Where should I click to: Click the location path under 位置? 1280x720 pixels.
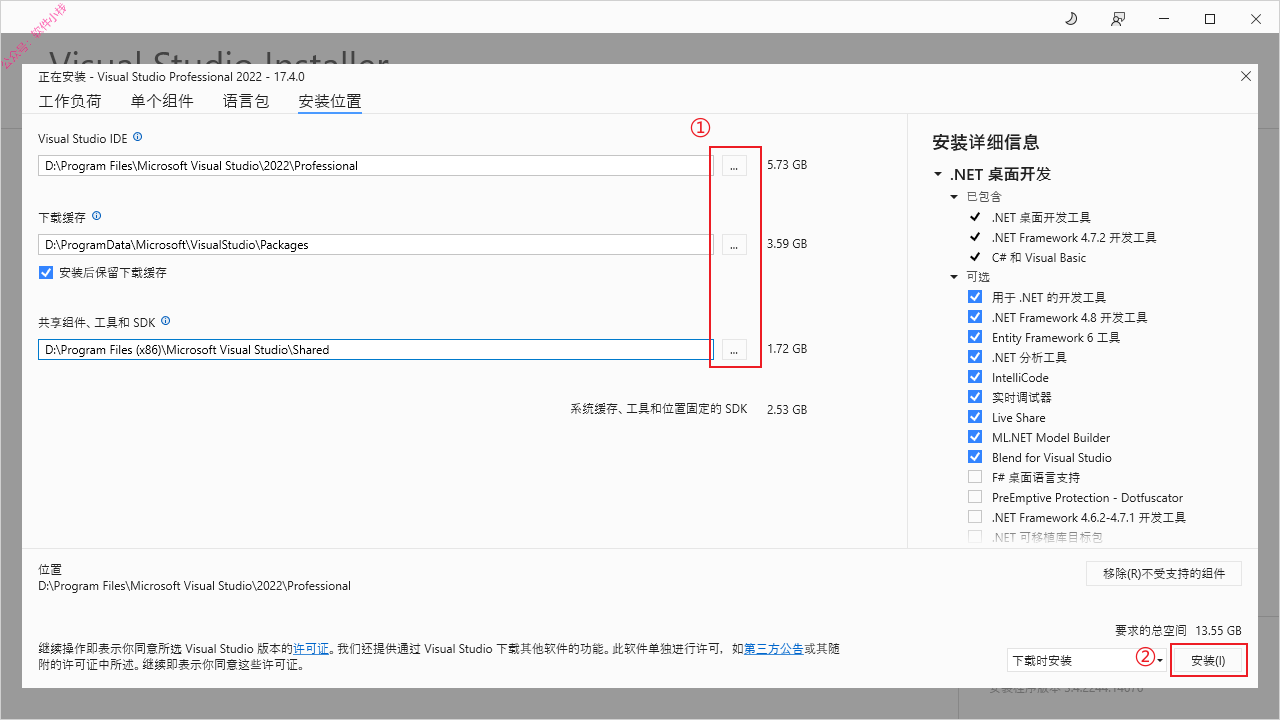click(x=195, y=586)
